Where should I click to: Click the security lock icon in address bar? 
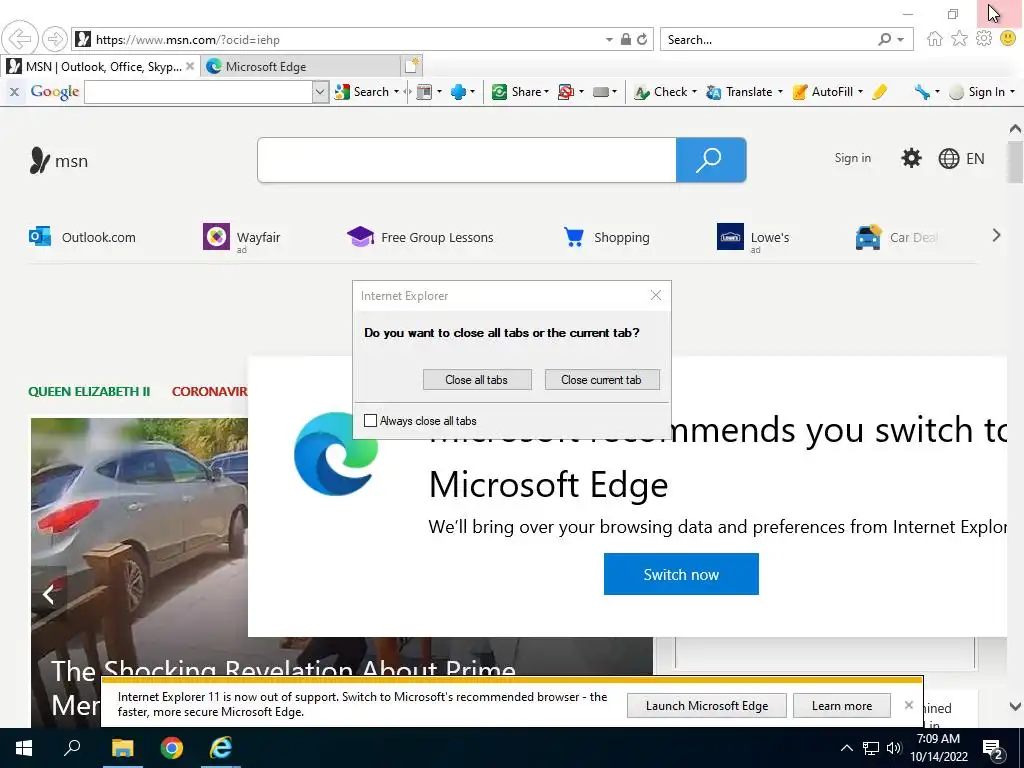pyautogui.click(x=626, y=39)
